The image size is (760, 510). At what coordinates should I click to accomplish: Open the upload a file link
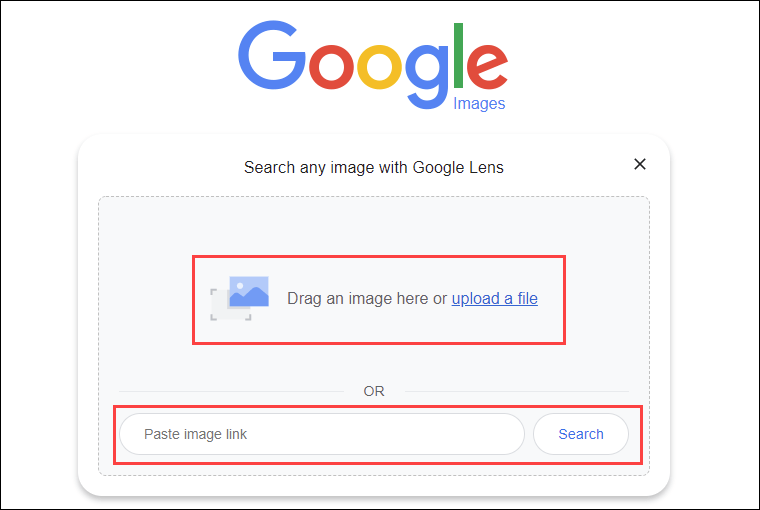click(494, 298)
